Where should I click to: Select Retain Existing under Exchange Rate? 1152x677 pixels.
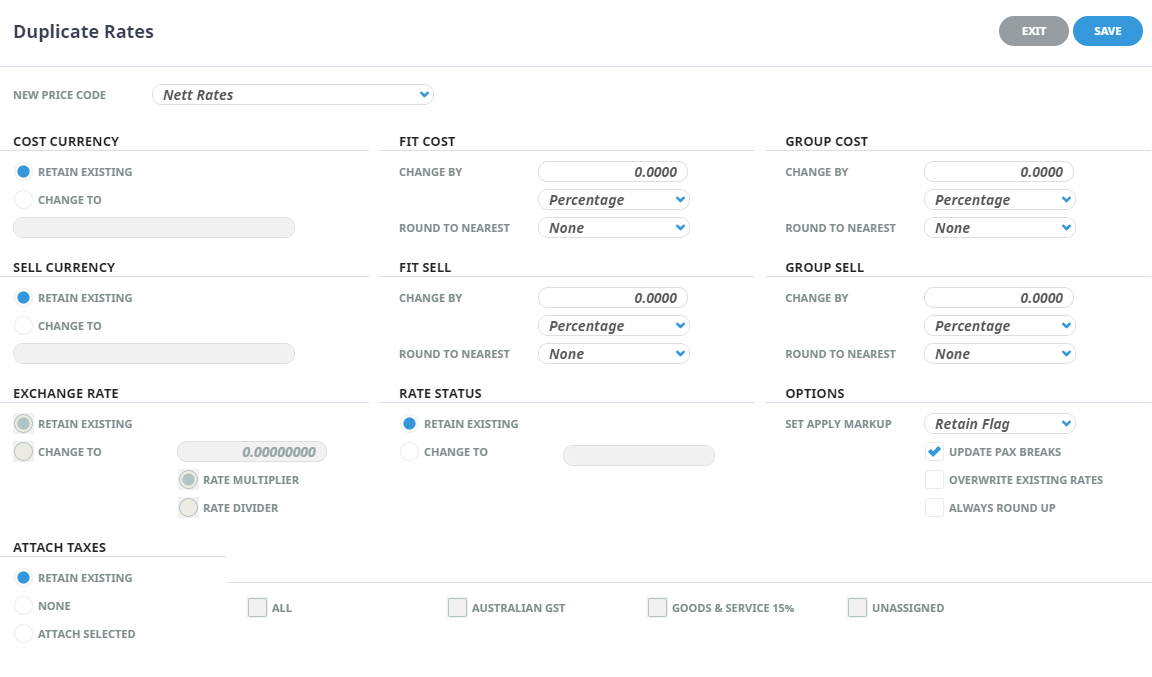[24, 424]
